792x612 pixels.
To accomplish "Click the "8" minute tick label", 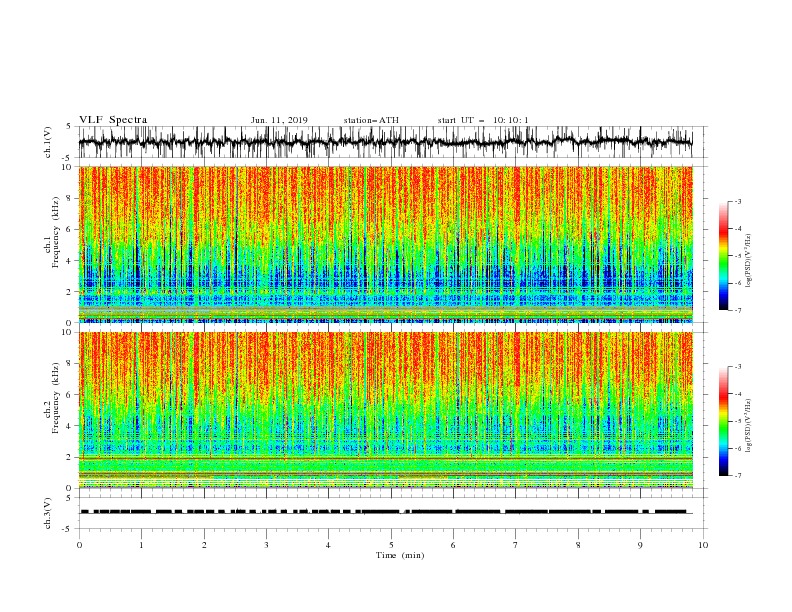I will coord(578,545).
